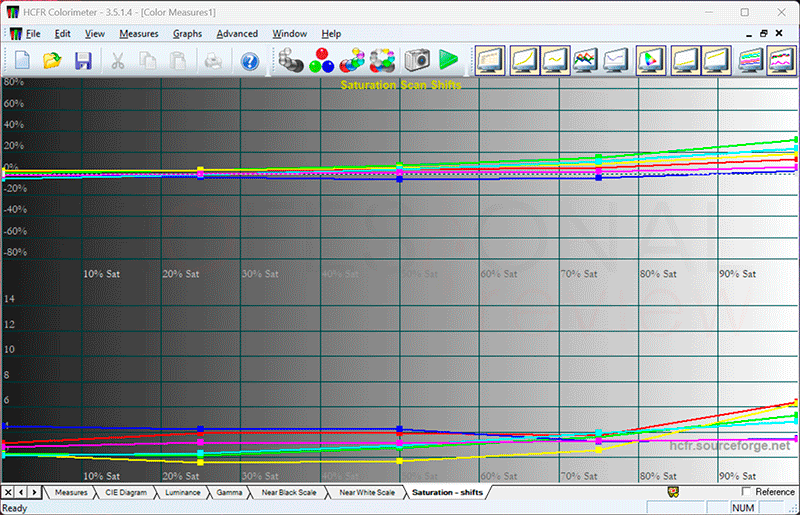The width and height of the screenshot is (800, 515).
Task: Show the last toolbar graph icon
Action: (x=781, y=60)
